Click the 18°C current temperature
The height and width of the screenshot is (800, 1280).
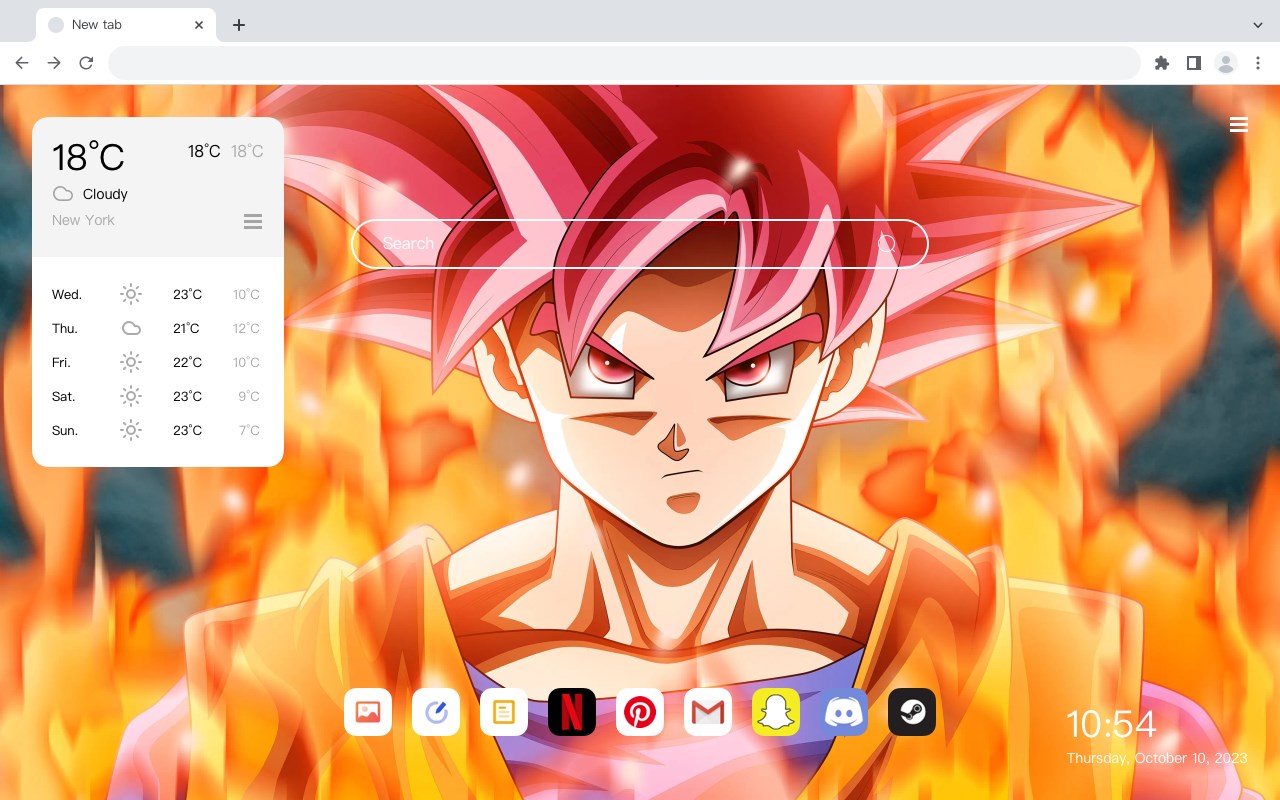pos(88,157)
